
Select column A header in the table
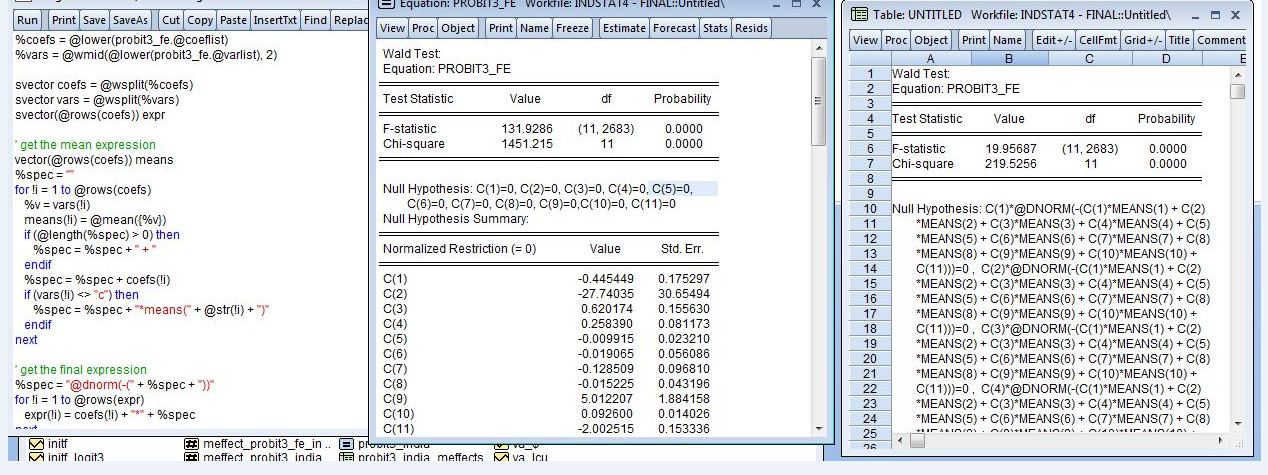(x=932, y=59)
